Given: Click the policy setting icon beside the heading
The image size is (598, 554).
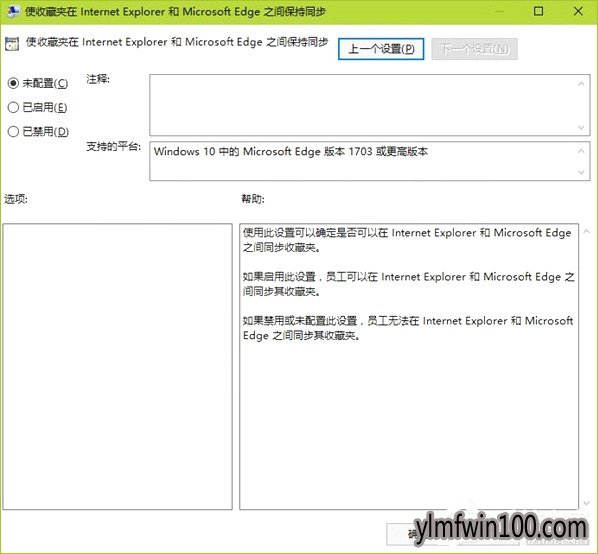Looking at the screenshot, I should pyautogui.click(x=12, y=44).
